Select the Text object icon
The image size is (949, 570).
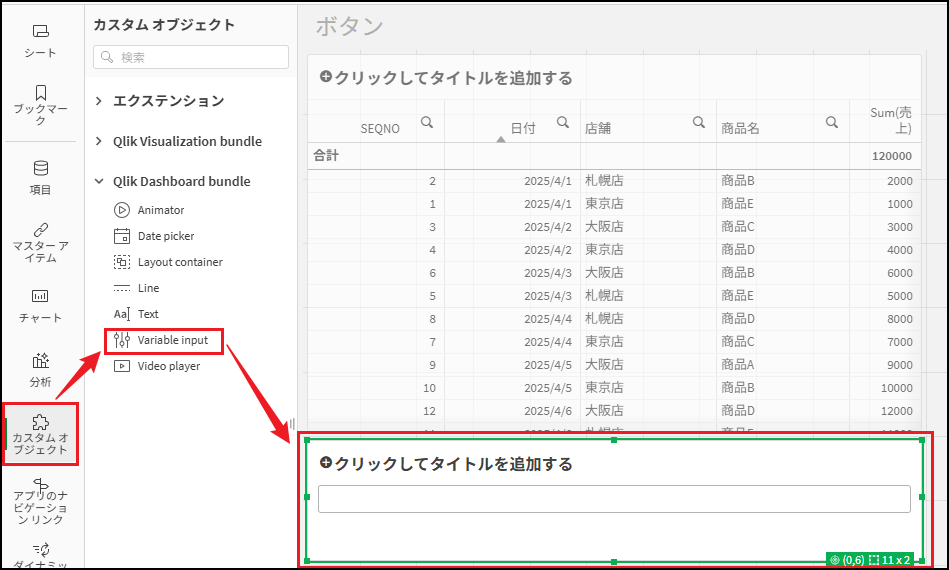click(122, 314)
